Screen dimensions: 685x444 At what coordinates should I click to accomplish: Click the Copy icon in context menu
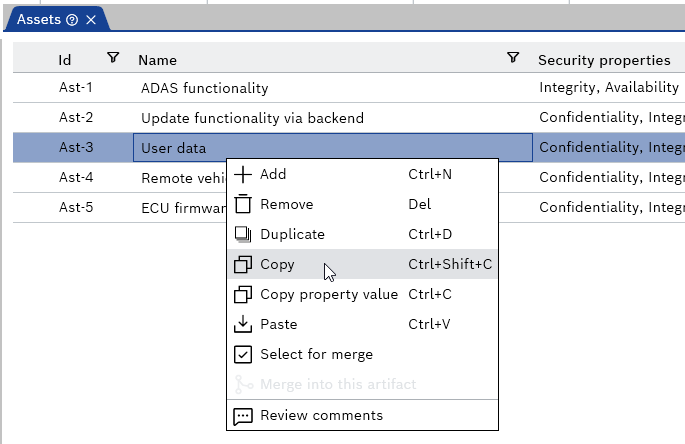point(243,265)
